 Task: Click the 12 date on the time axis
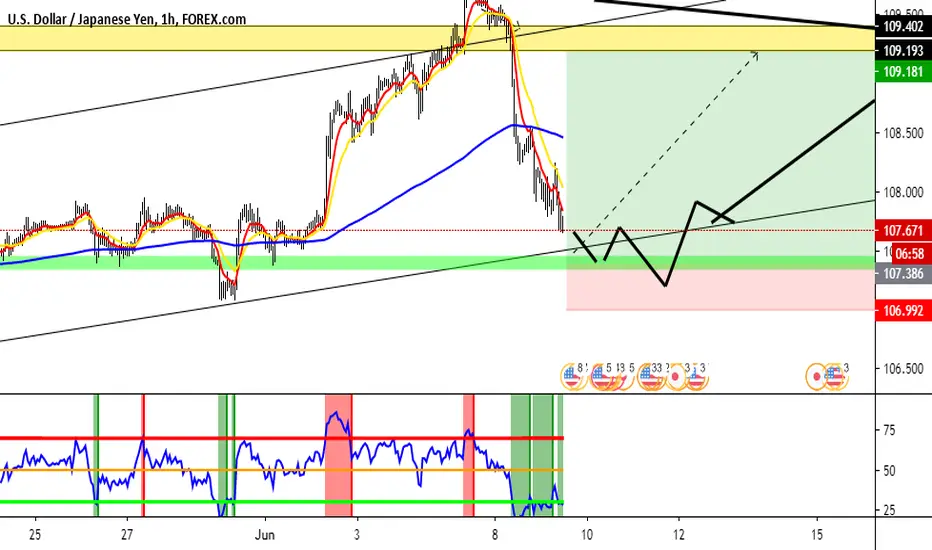tap(679, 535)
